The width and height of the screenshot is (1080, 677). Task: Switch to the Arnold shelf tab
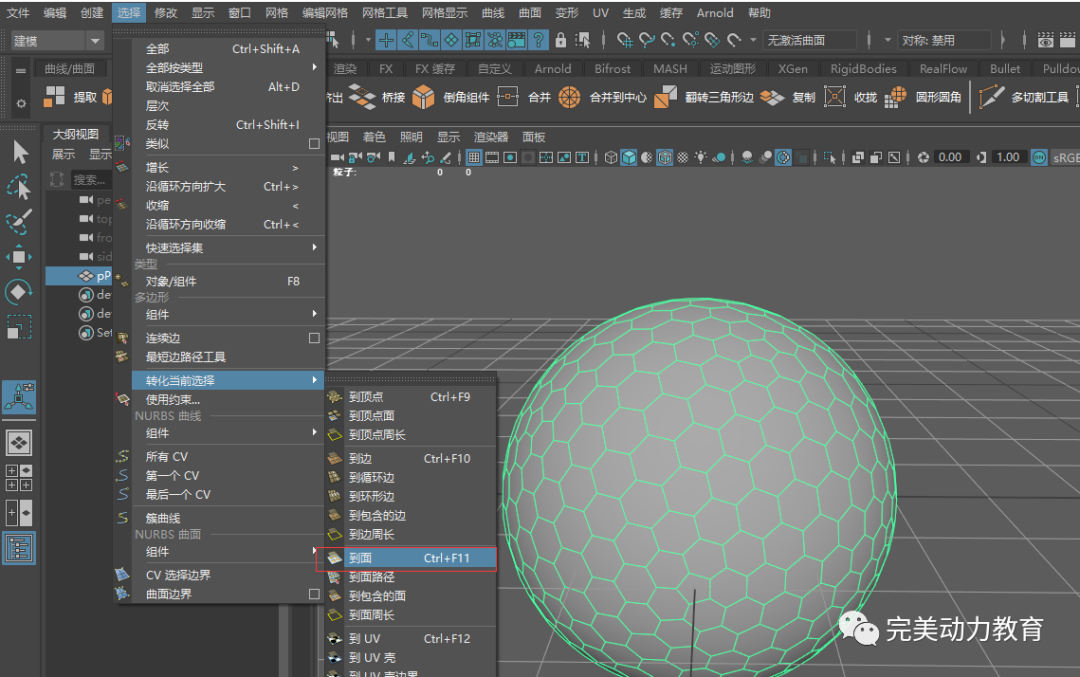tap(552, 69)
